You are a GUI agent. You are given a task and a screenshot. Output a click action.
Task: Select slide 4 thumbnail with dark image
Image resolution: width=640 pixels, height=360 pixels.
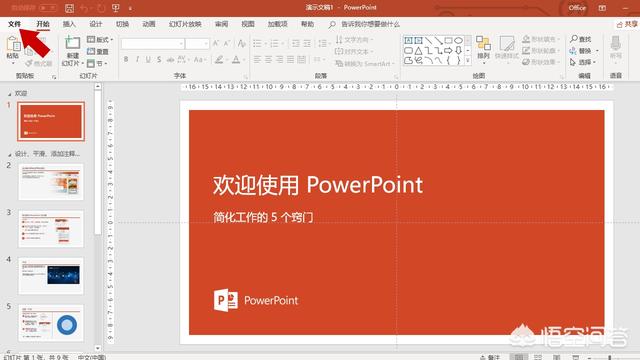click(51, 276)
